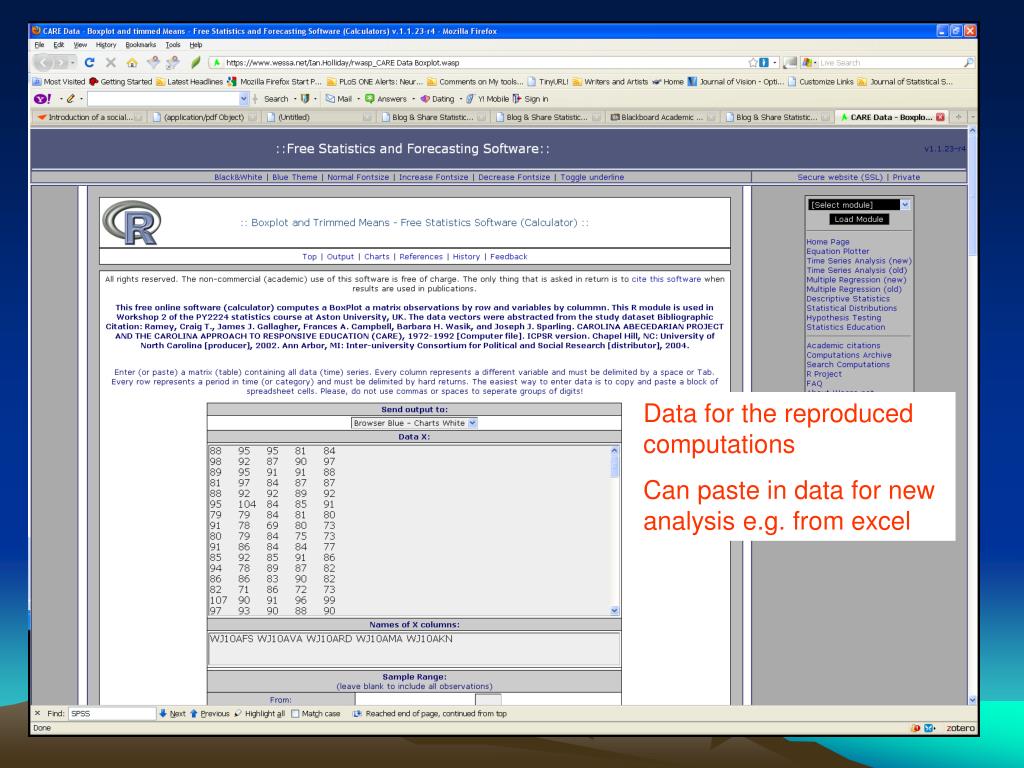1024x768 pixels.
Task: Open Yahoo Answers from the toolbar
Action: 386,99
